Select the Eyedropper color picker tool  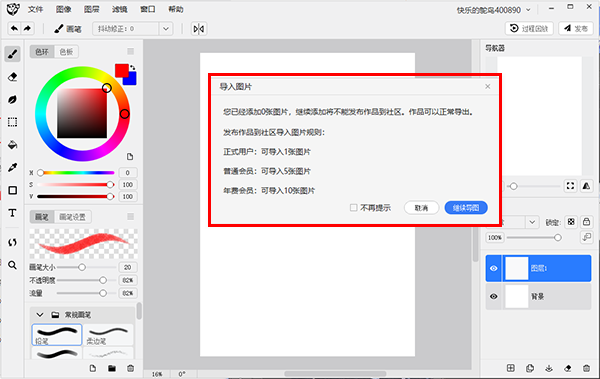coord(12,167)
